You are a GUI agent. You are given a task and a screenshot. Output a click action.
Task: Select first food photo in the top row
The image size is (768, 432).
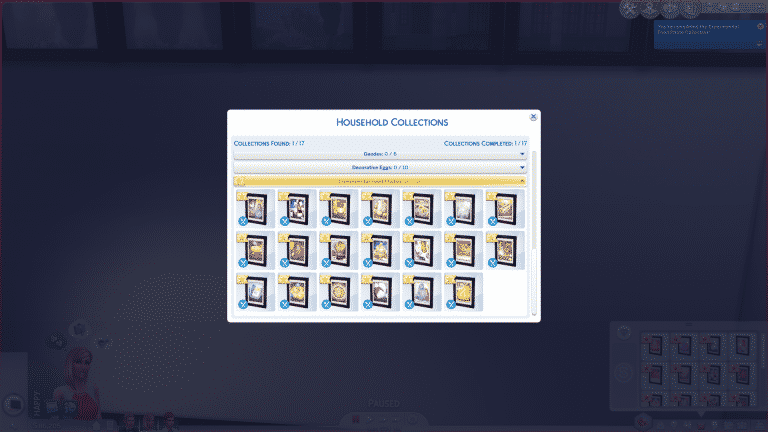point(255,209)
